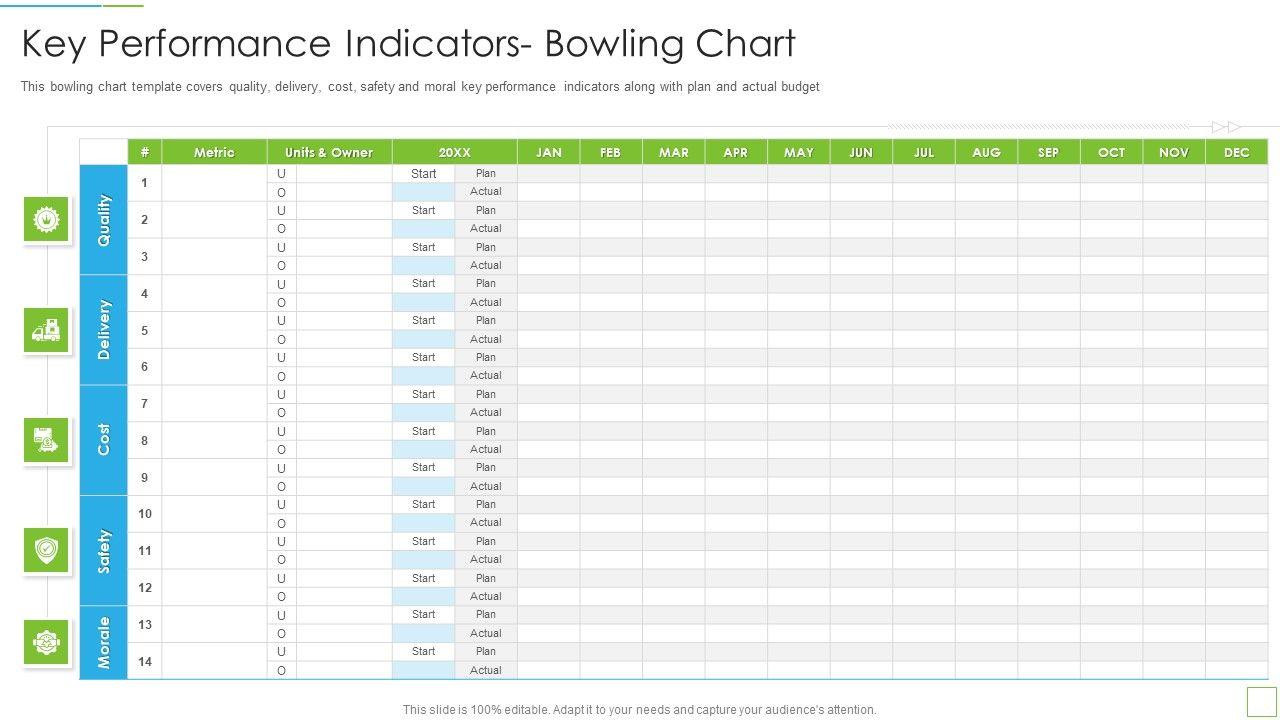The height and width of the screenshot is (720, 1280).
Task: Click the Cost money icon
Action: pos(47,440)
